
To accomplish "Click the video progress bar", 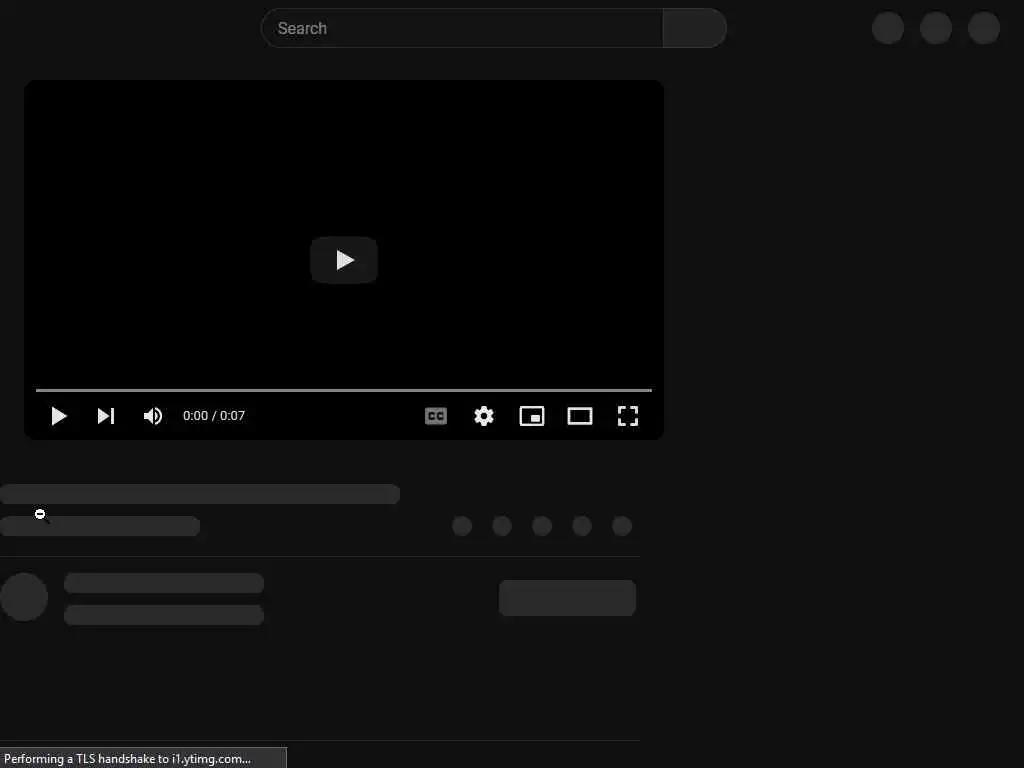I will [344, 390].
